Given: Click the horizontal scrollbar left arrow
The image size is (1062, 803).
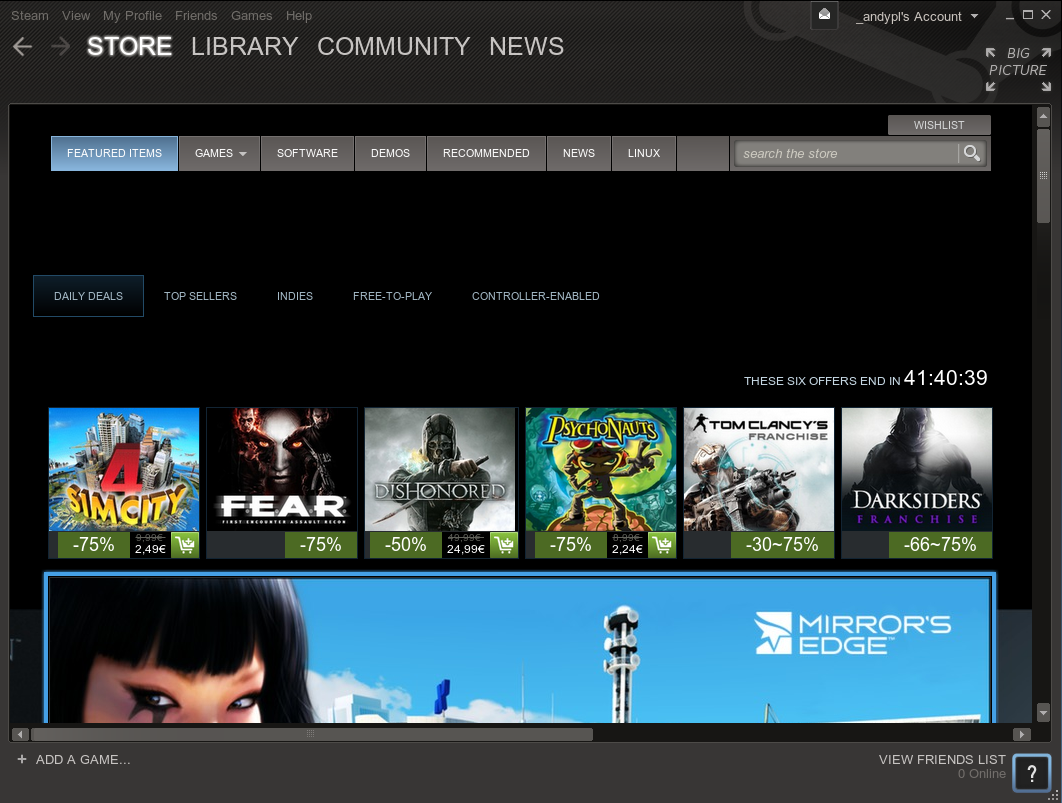Looking at the screenshot, I should (x=20, y=734).
